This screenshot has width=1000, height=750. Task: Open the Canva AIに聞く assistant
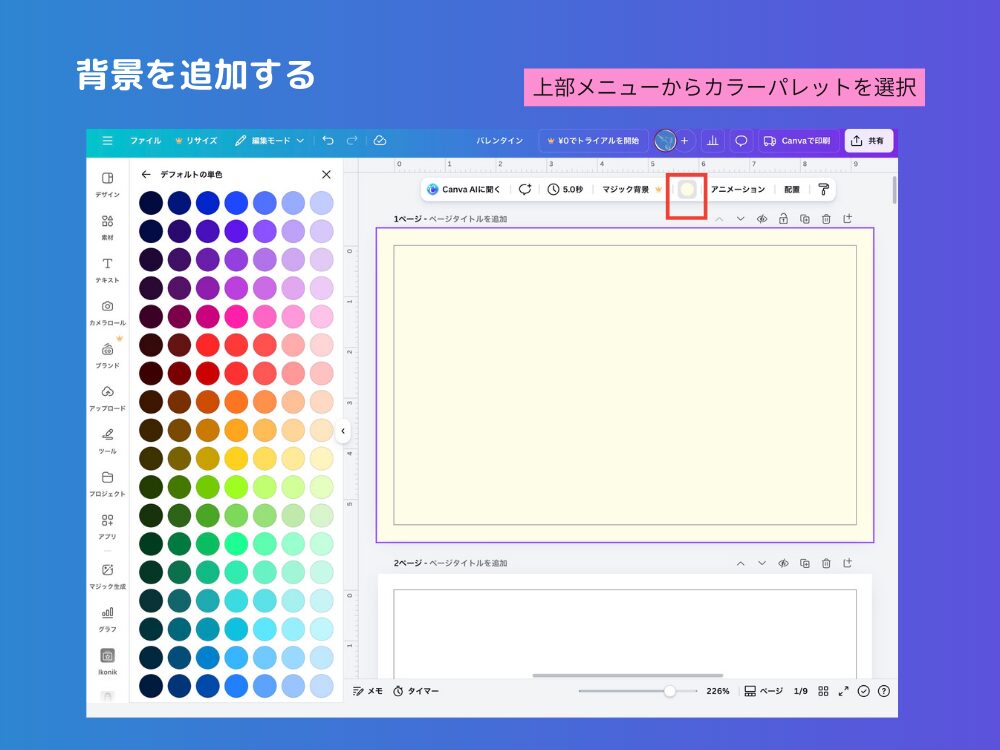(464, 189)
